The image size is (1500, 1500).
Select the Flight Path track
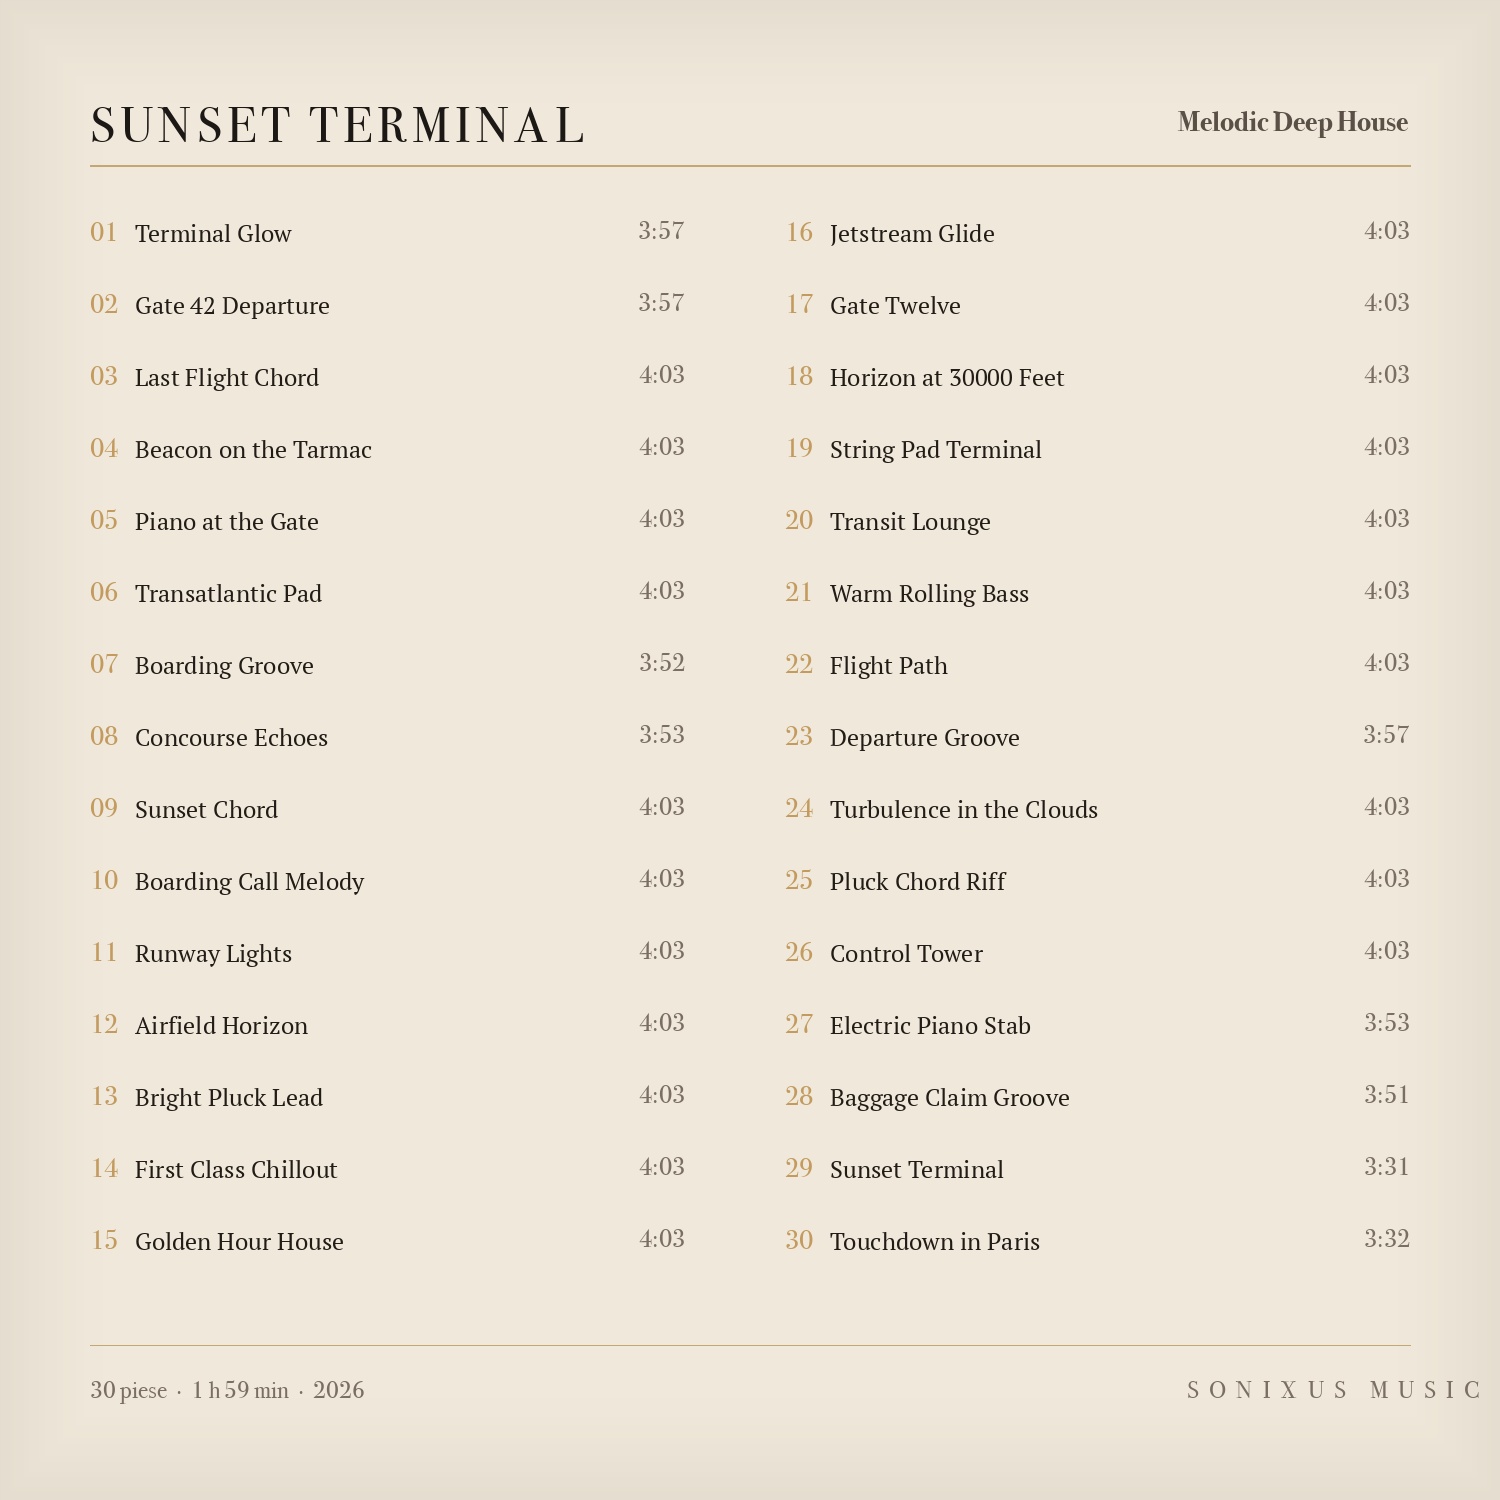889,665
